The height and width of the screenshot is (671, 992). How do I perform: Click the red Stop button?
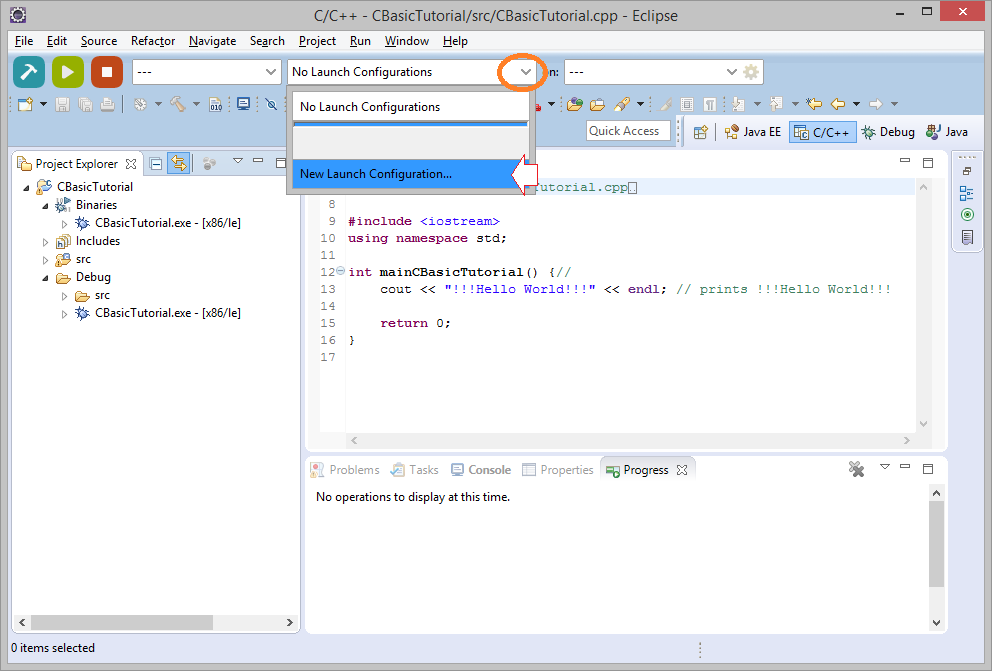[107, 72]
